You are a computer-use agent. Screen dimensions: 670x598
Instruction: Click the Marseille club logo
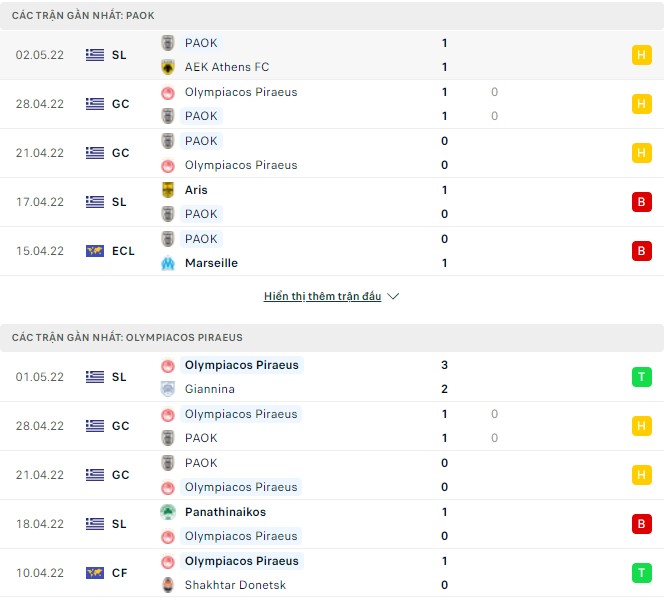click(x=168, y=263)
